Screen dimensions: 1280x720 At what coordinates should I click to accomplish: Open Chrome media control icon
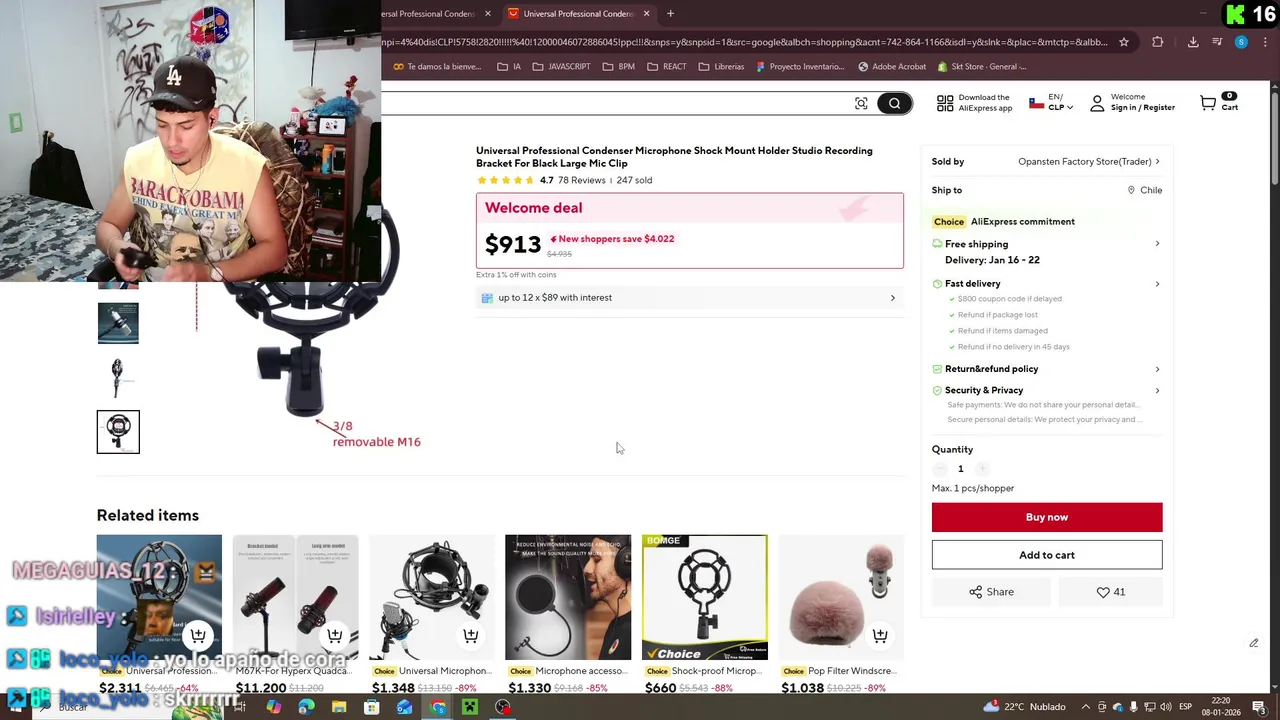1217,42
